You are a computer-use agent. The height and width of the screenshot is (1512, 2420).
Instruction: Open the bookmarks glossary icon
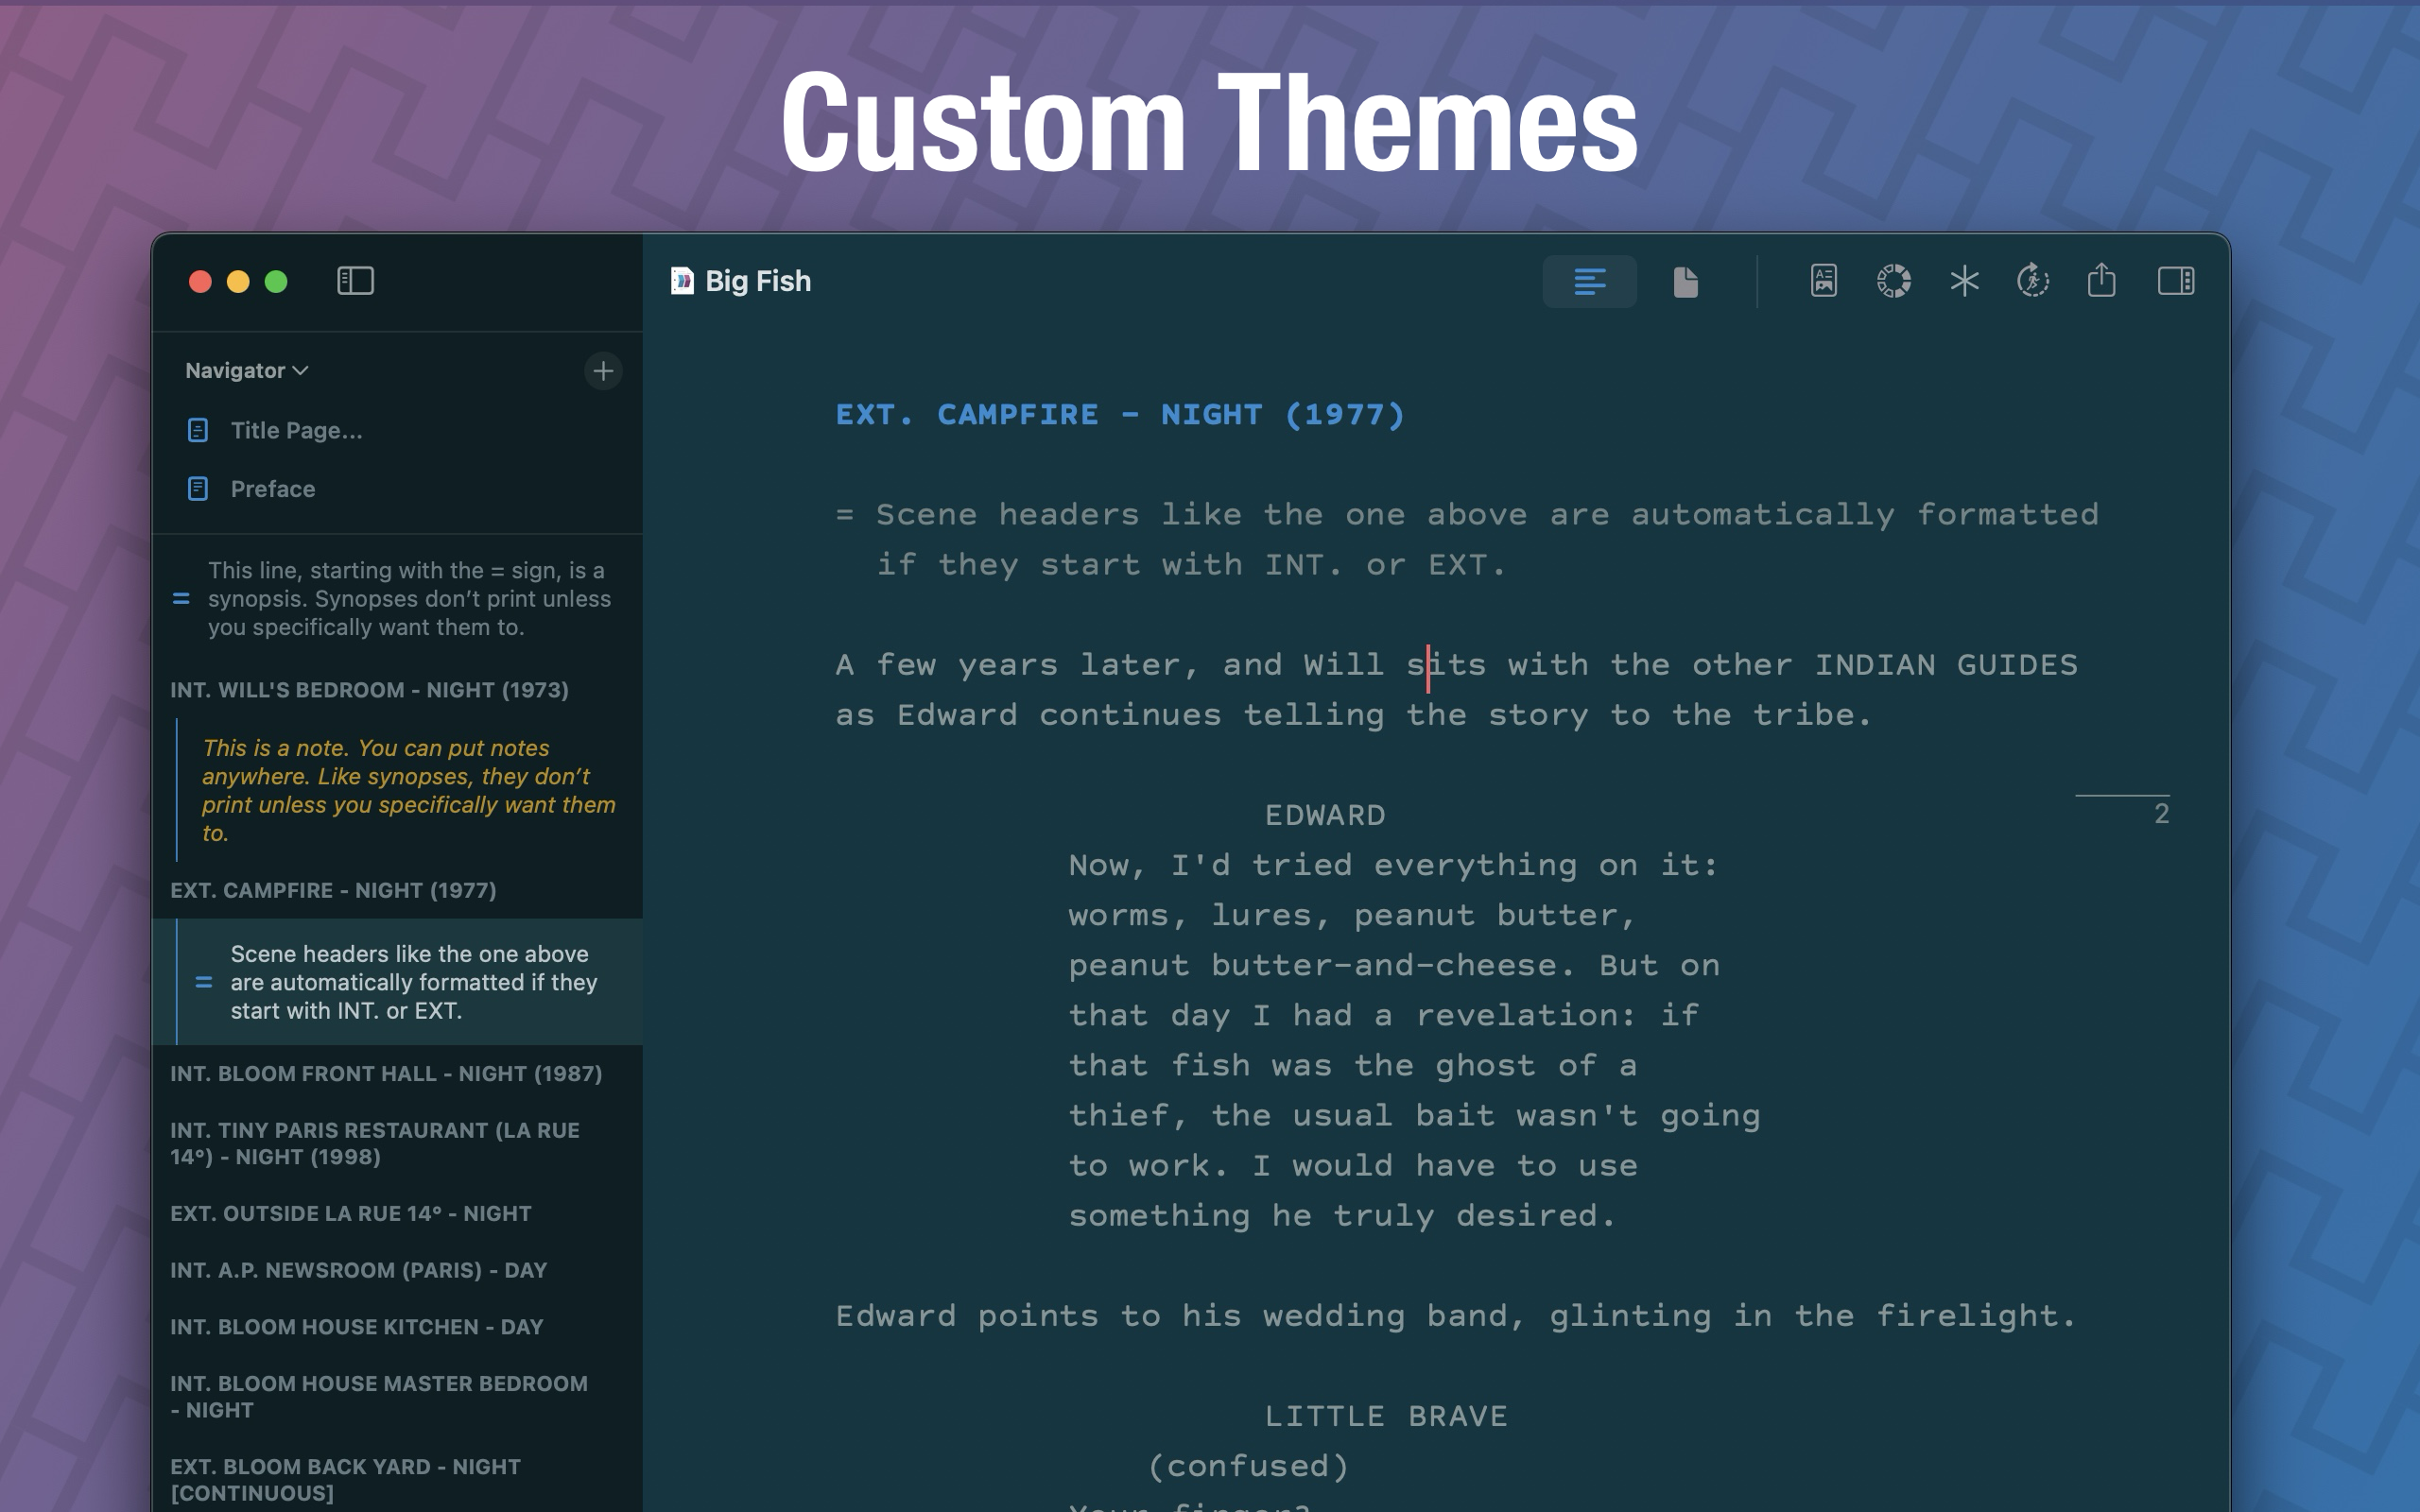[x=1823, y=281]
